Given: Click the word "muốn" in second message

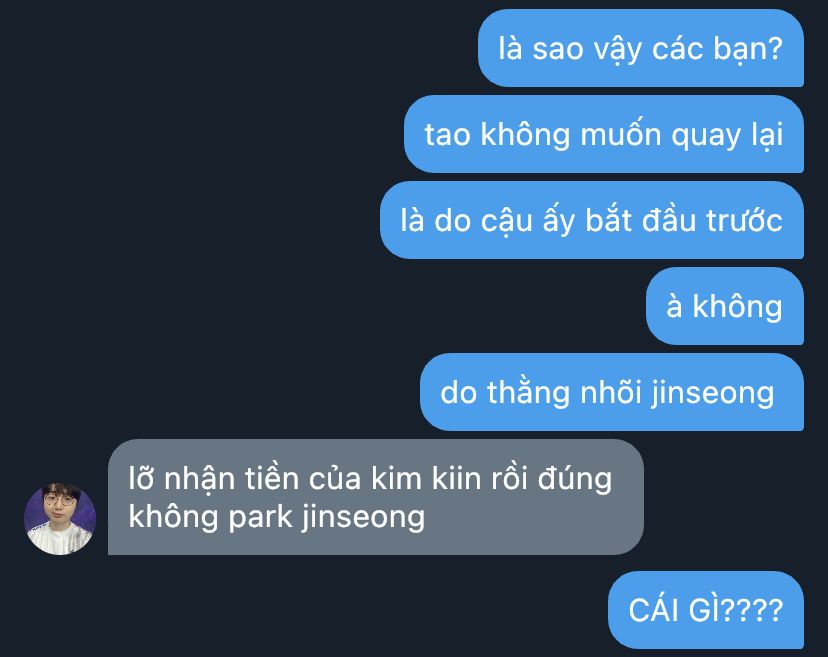Looking at the screenshot, I should point(620,134).
